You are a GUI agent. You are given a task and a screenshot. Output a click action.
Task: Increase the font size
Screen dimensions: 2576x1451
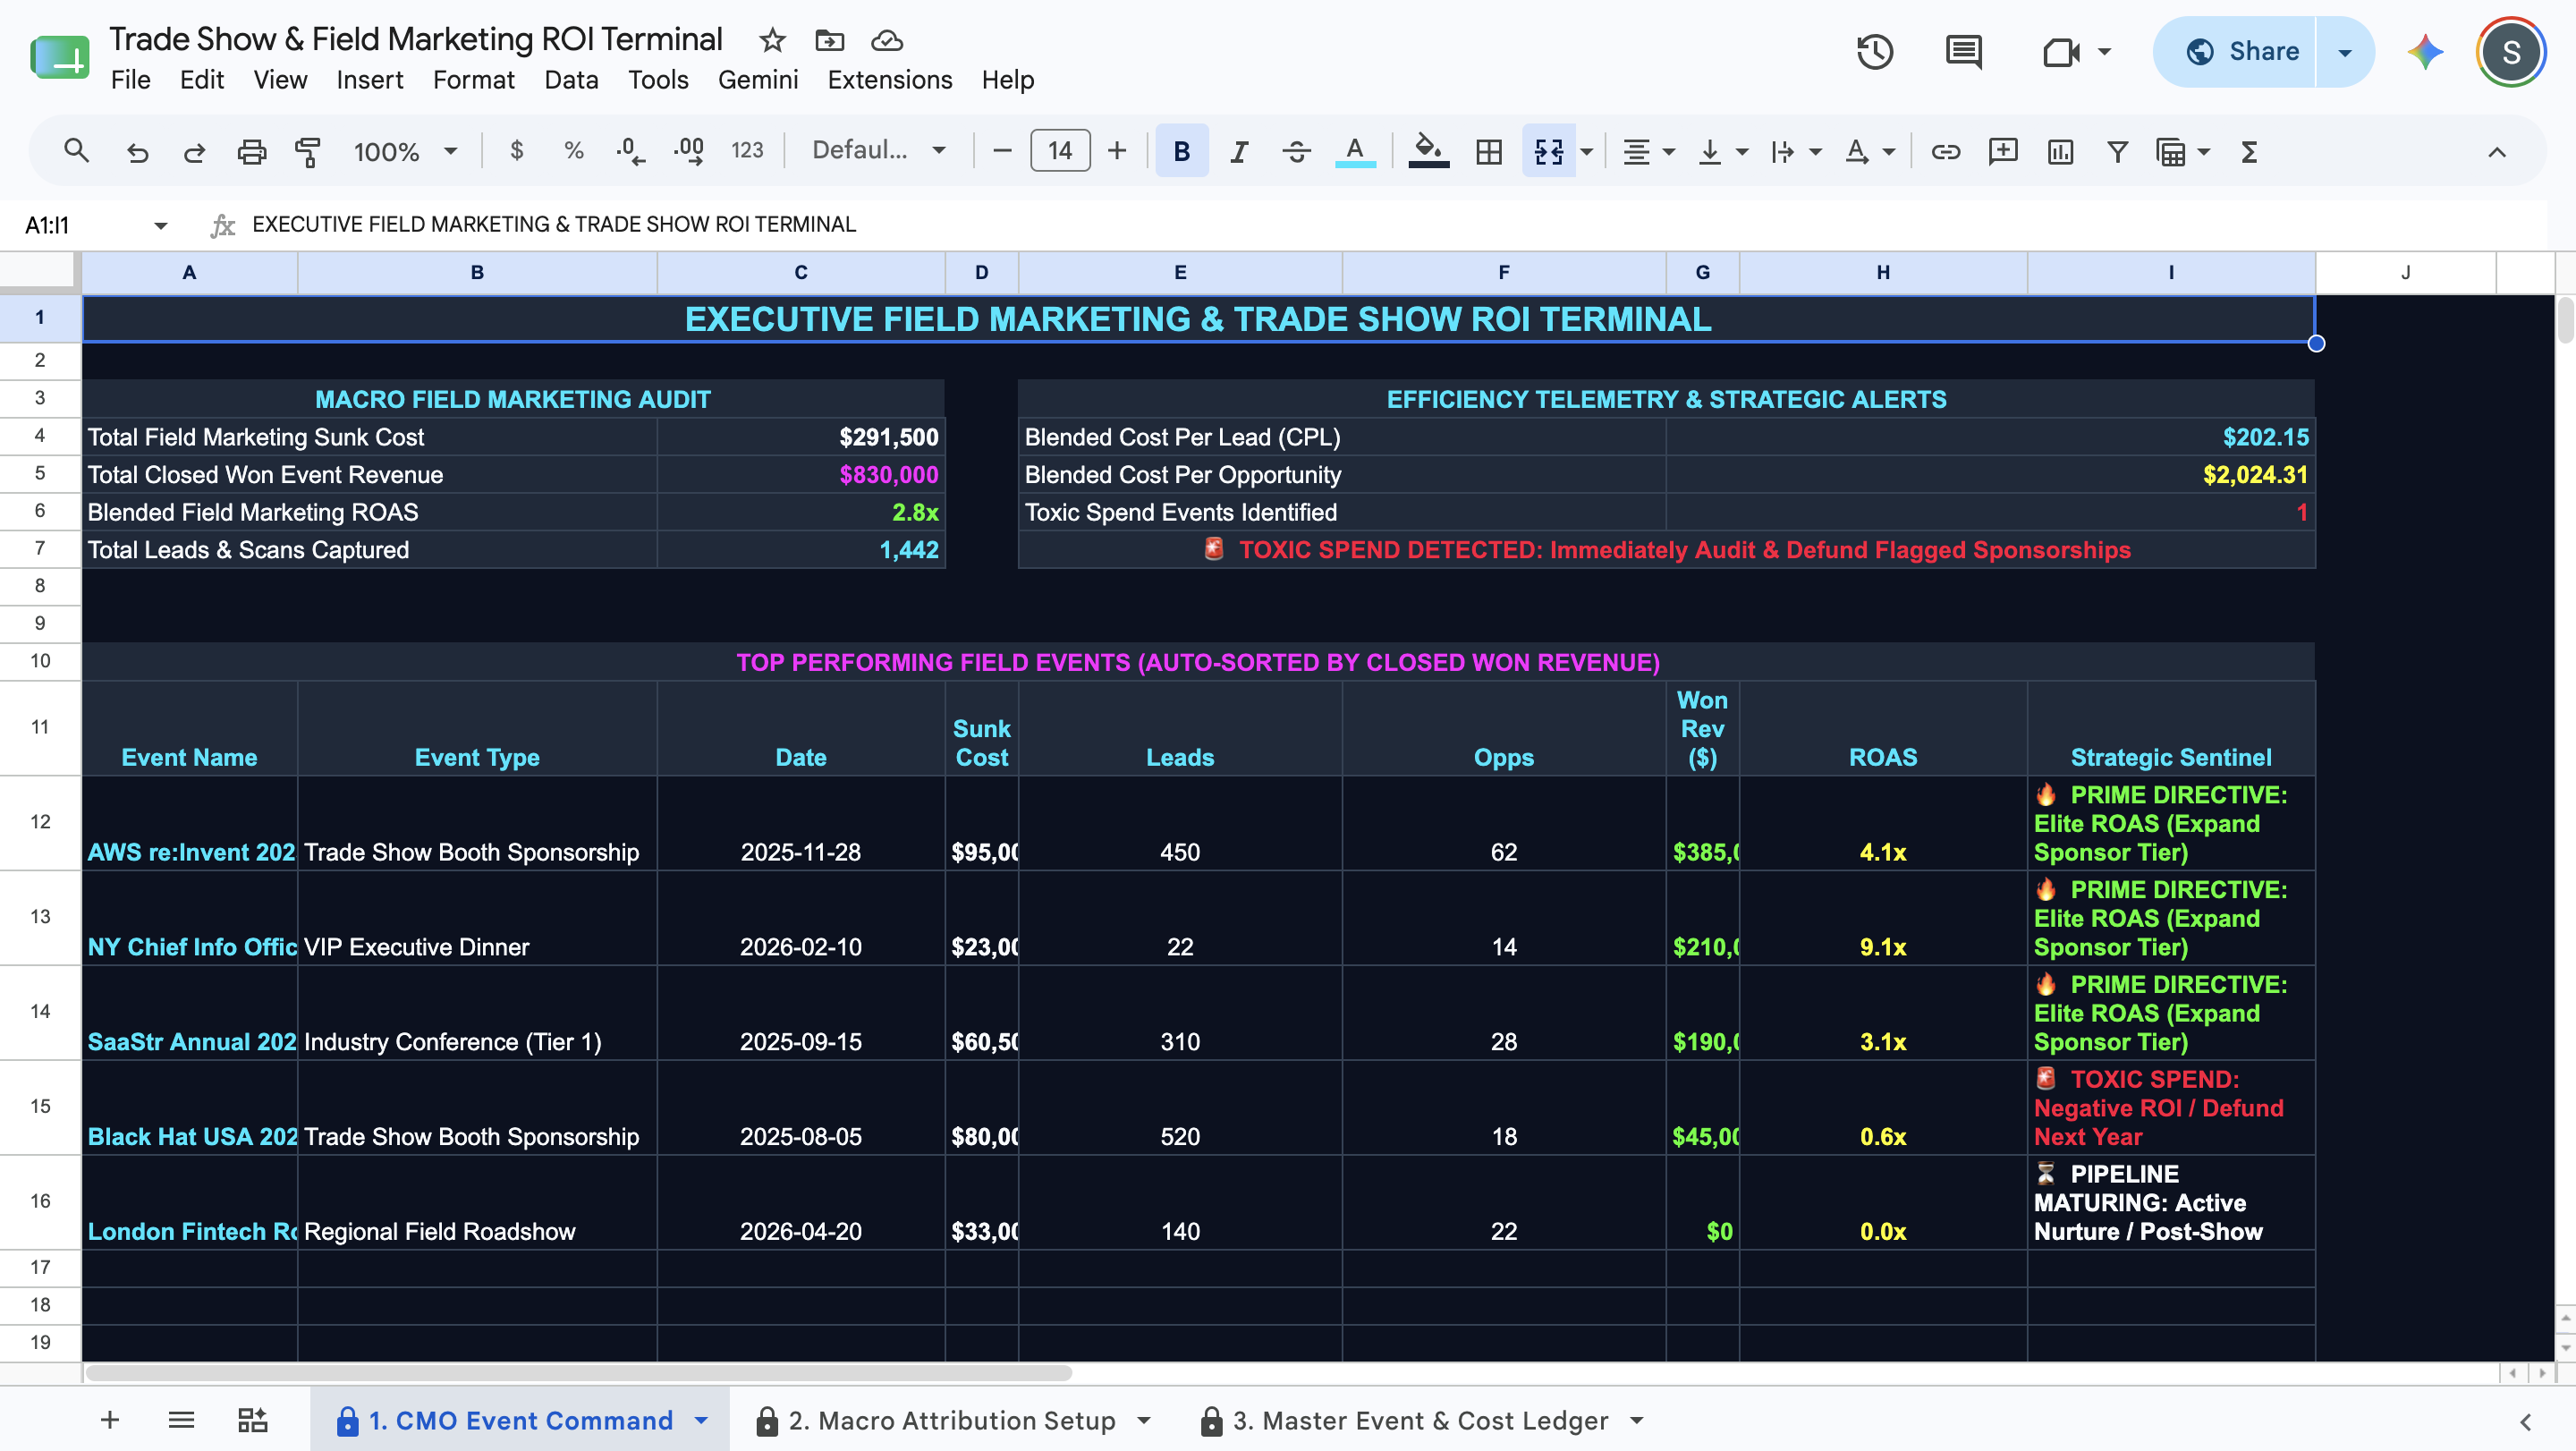click(x=1117, y=151)
